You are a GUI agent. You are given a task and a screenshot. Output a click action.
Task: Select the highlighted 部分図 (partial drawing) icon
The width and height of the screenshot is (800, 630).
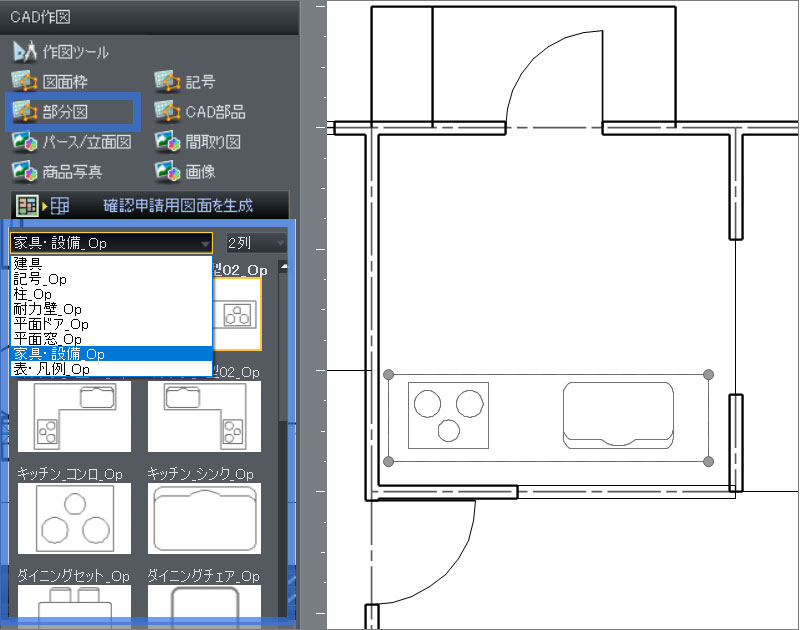point(24,111)
